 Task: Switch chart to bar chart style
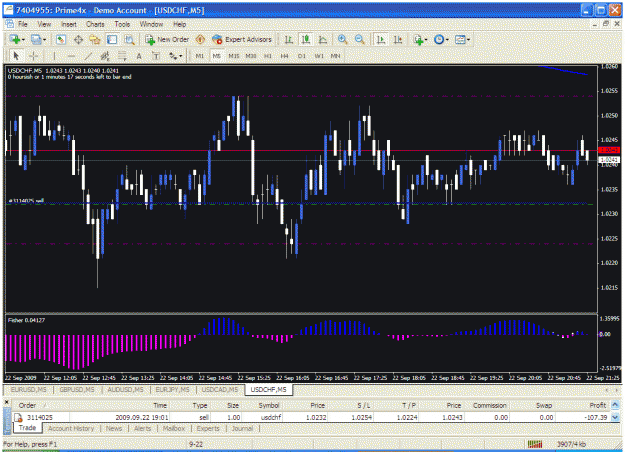tap(289, 39)
